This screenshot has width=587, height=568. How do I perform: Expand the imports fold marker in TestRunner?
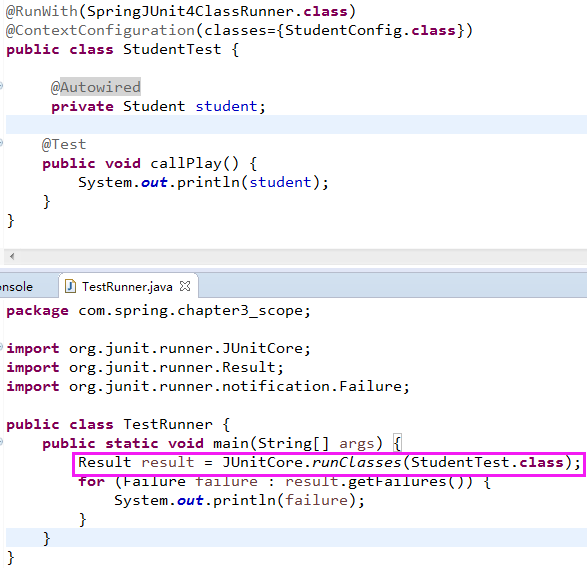pos(1,347)
